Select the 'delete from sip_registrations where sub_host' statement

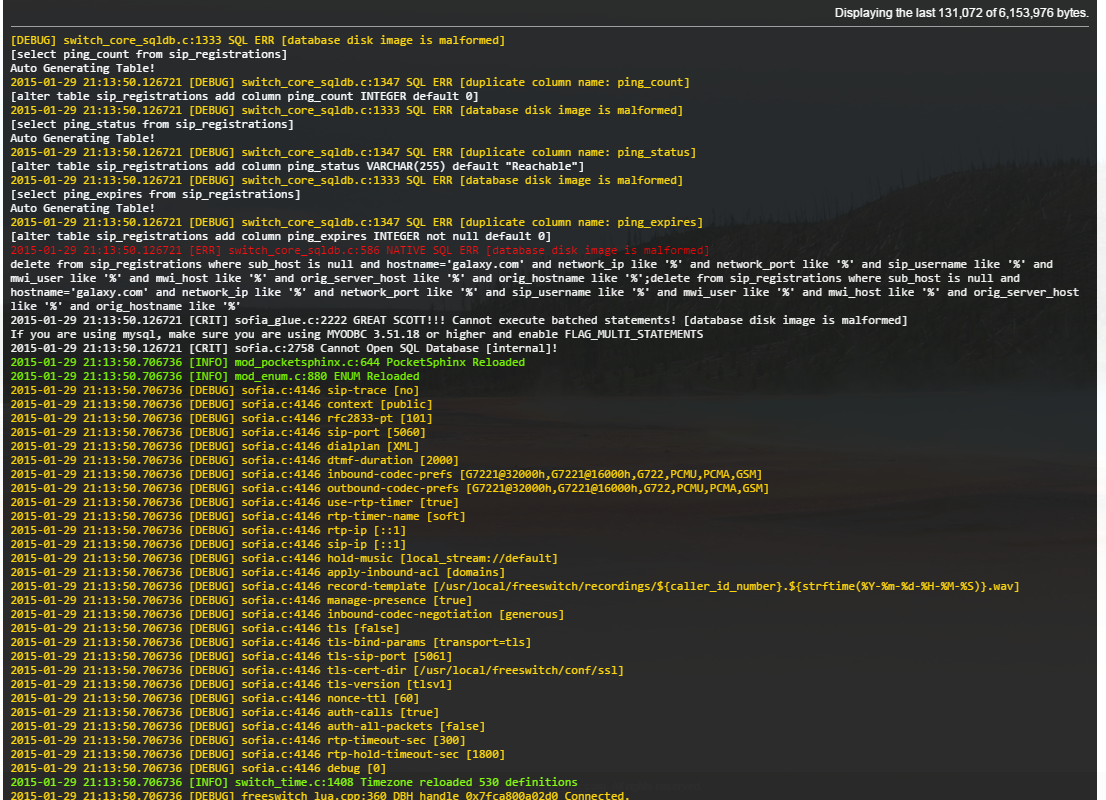545,285
